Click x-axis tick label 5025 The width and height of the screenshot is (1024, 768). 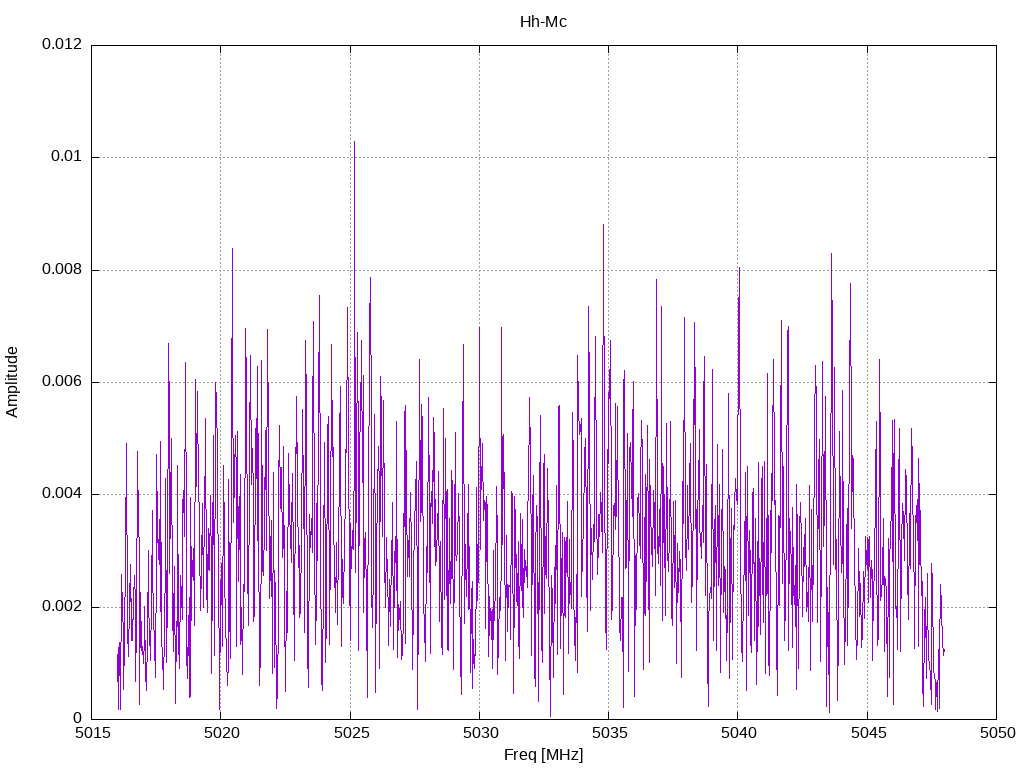(x=351, y=733)
